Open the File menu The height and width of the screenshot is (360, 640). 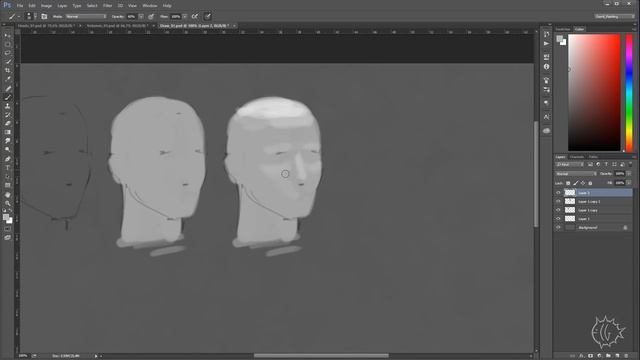coord(20,6)
